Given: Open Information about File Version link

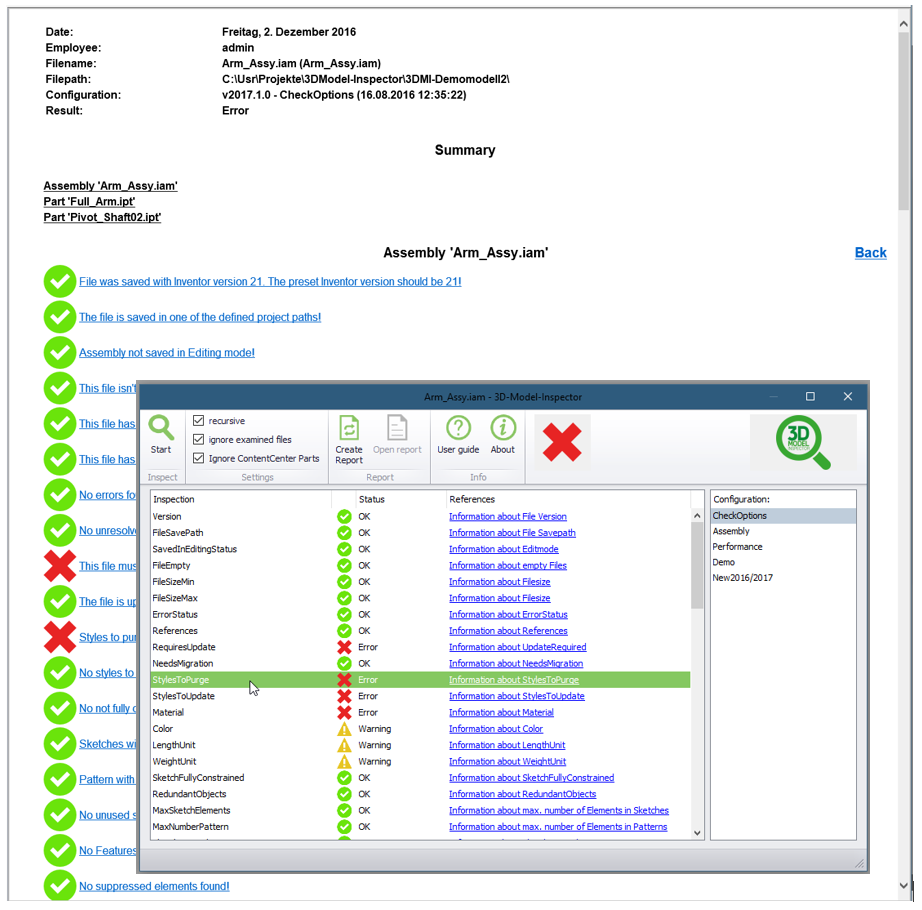Looking at the screenshot, I should (x=507, y=517).
